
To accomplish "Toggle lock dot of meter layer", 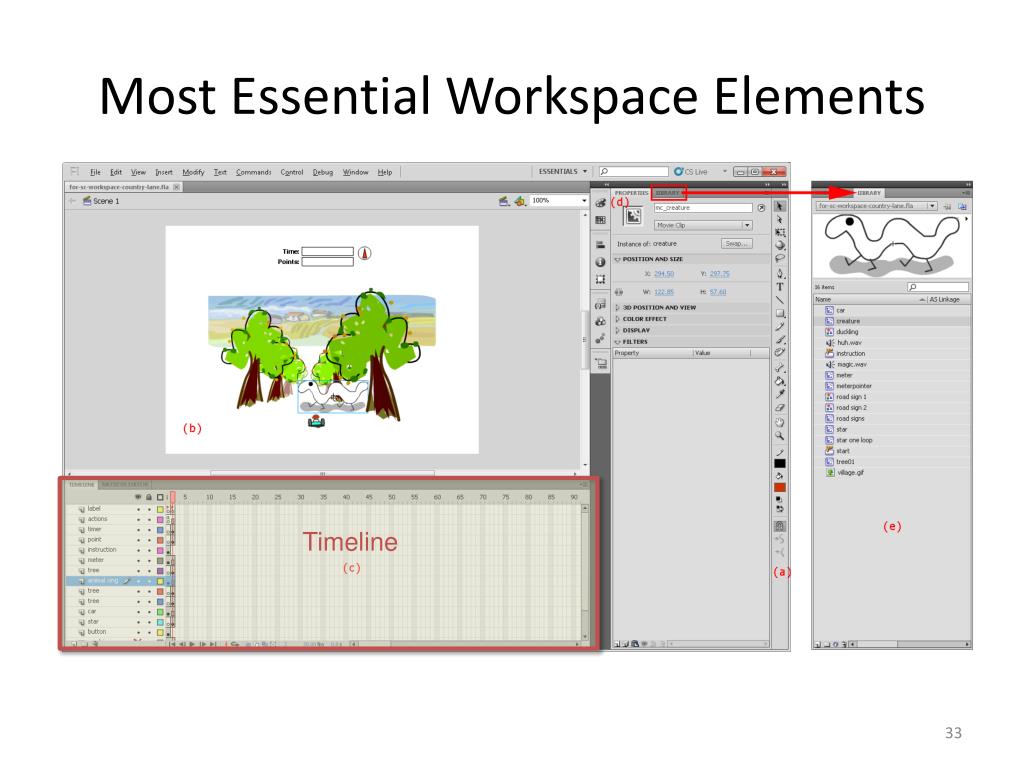I will point(149,560).
